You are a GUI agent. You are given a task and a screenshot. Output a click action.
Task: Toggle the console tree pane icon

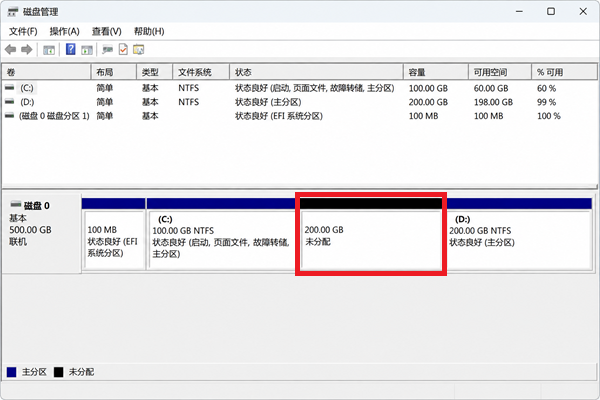coord(49,50)
